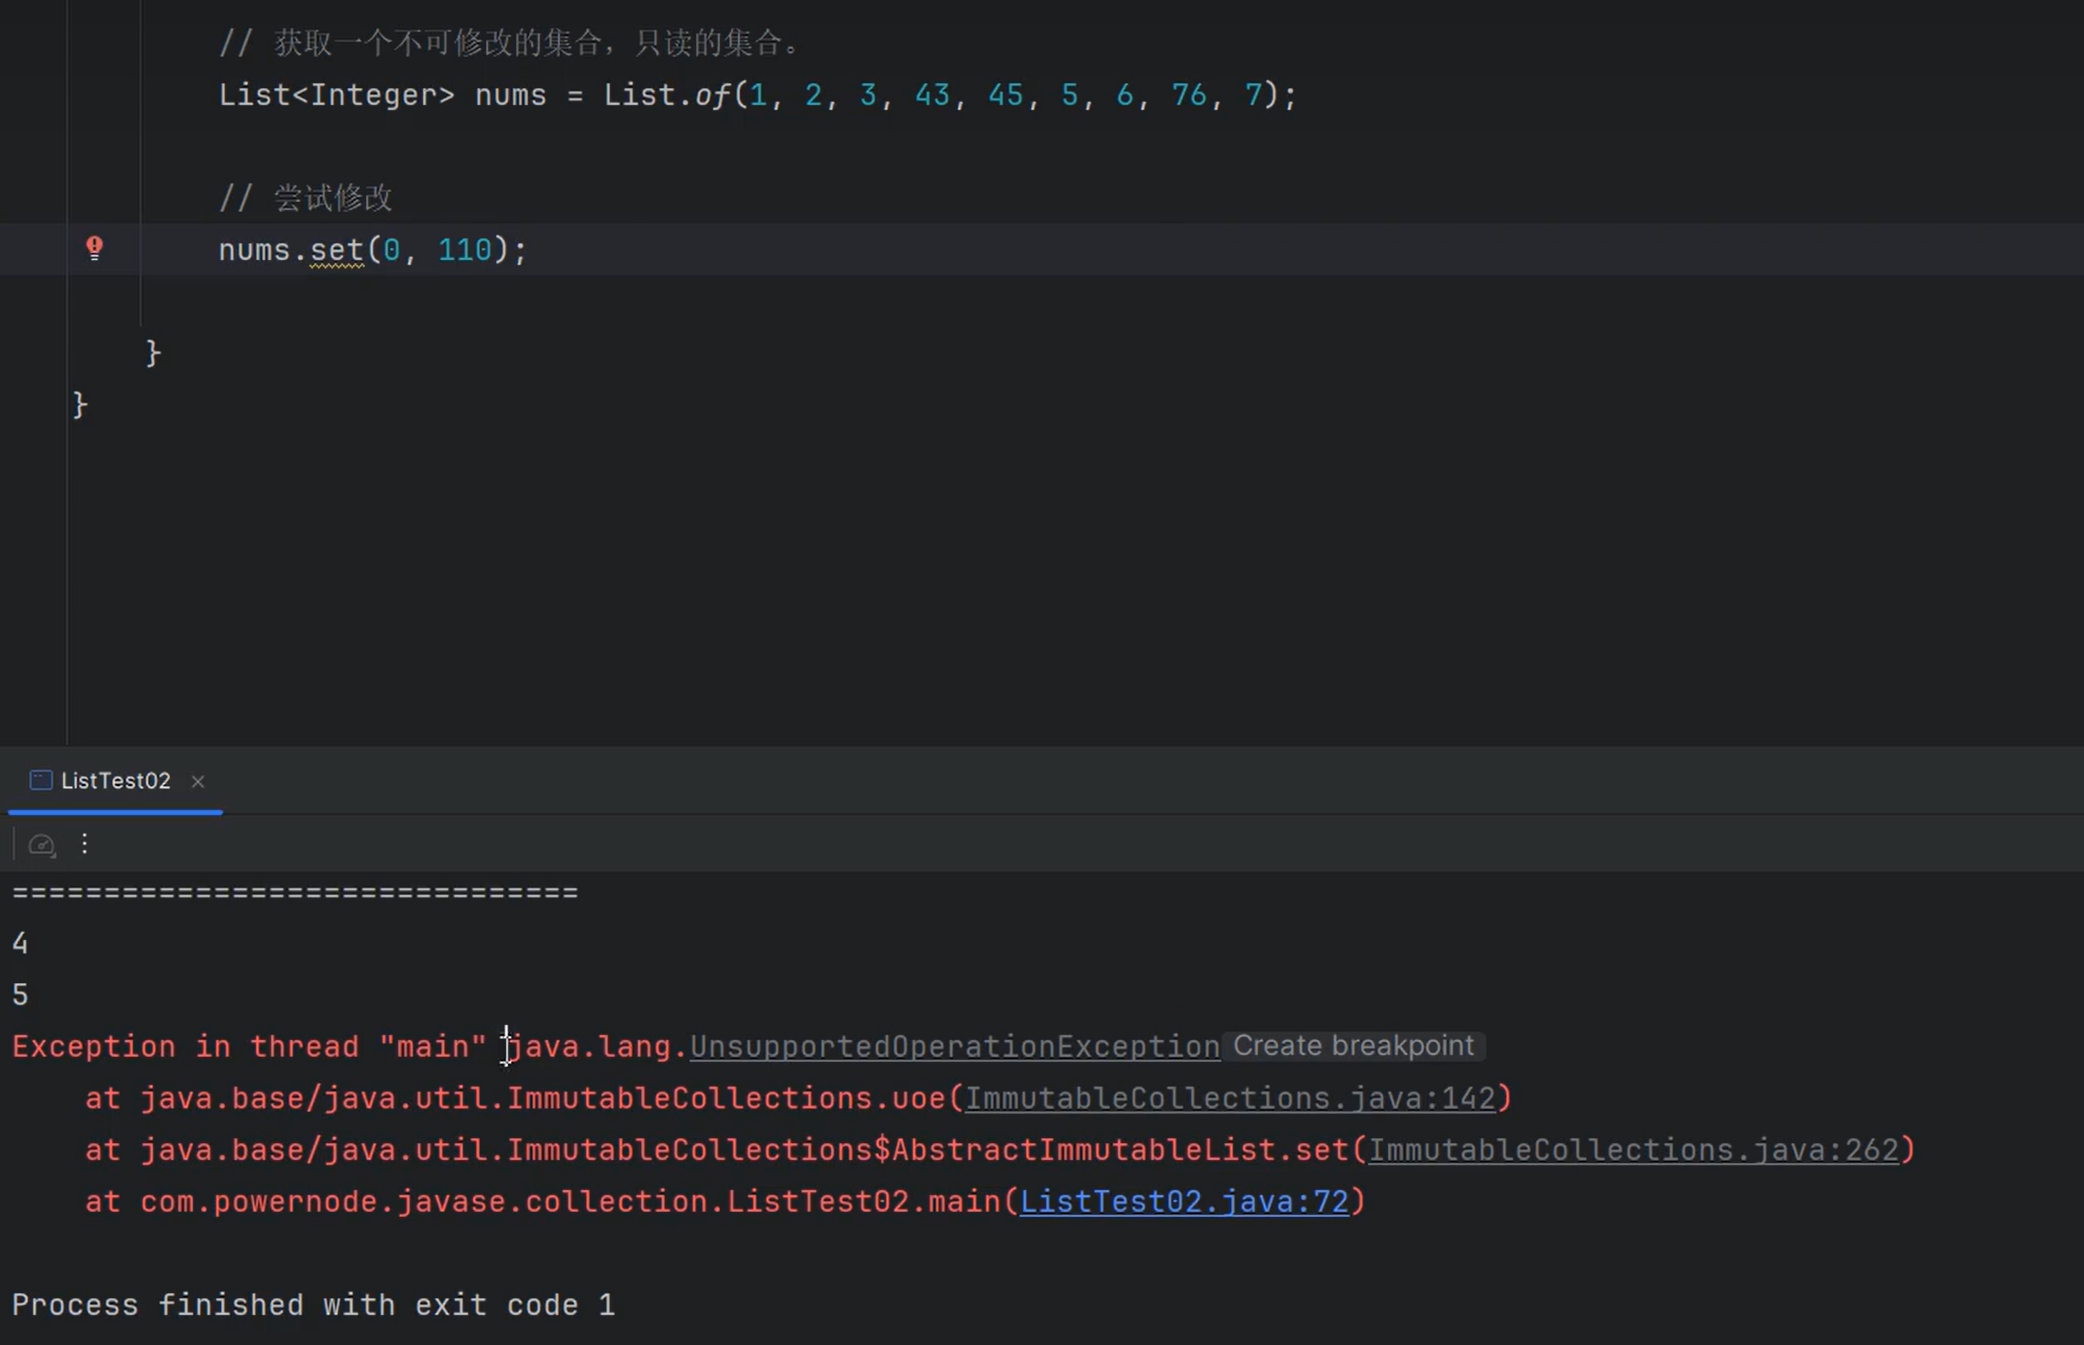Click the equals-sign separator line in console
The height and width of the screenshot is (1345, 2084).
[295, 892]
